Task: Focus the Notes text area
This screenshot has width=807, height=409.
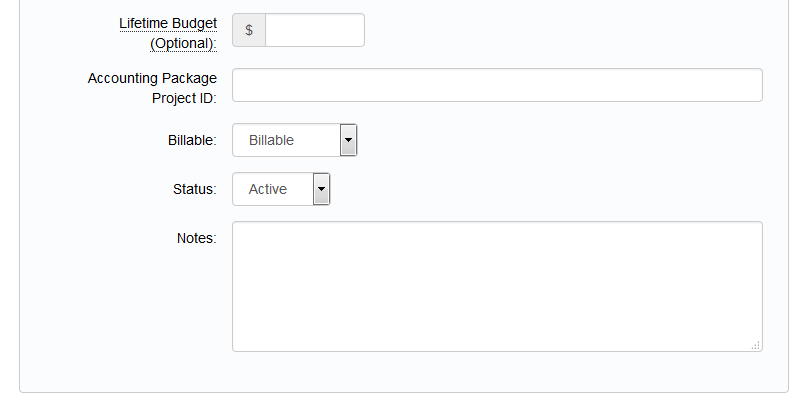Action: [x=497, y=287]
